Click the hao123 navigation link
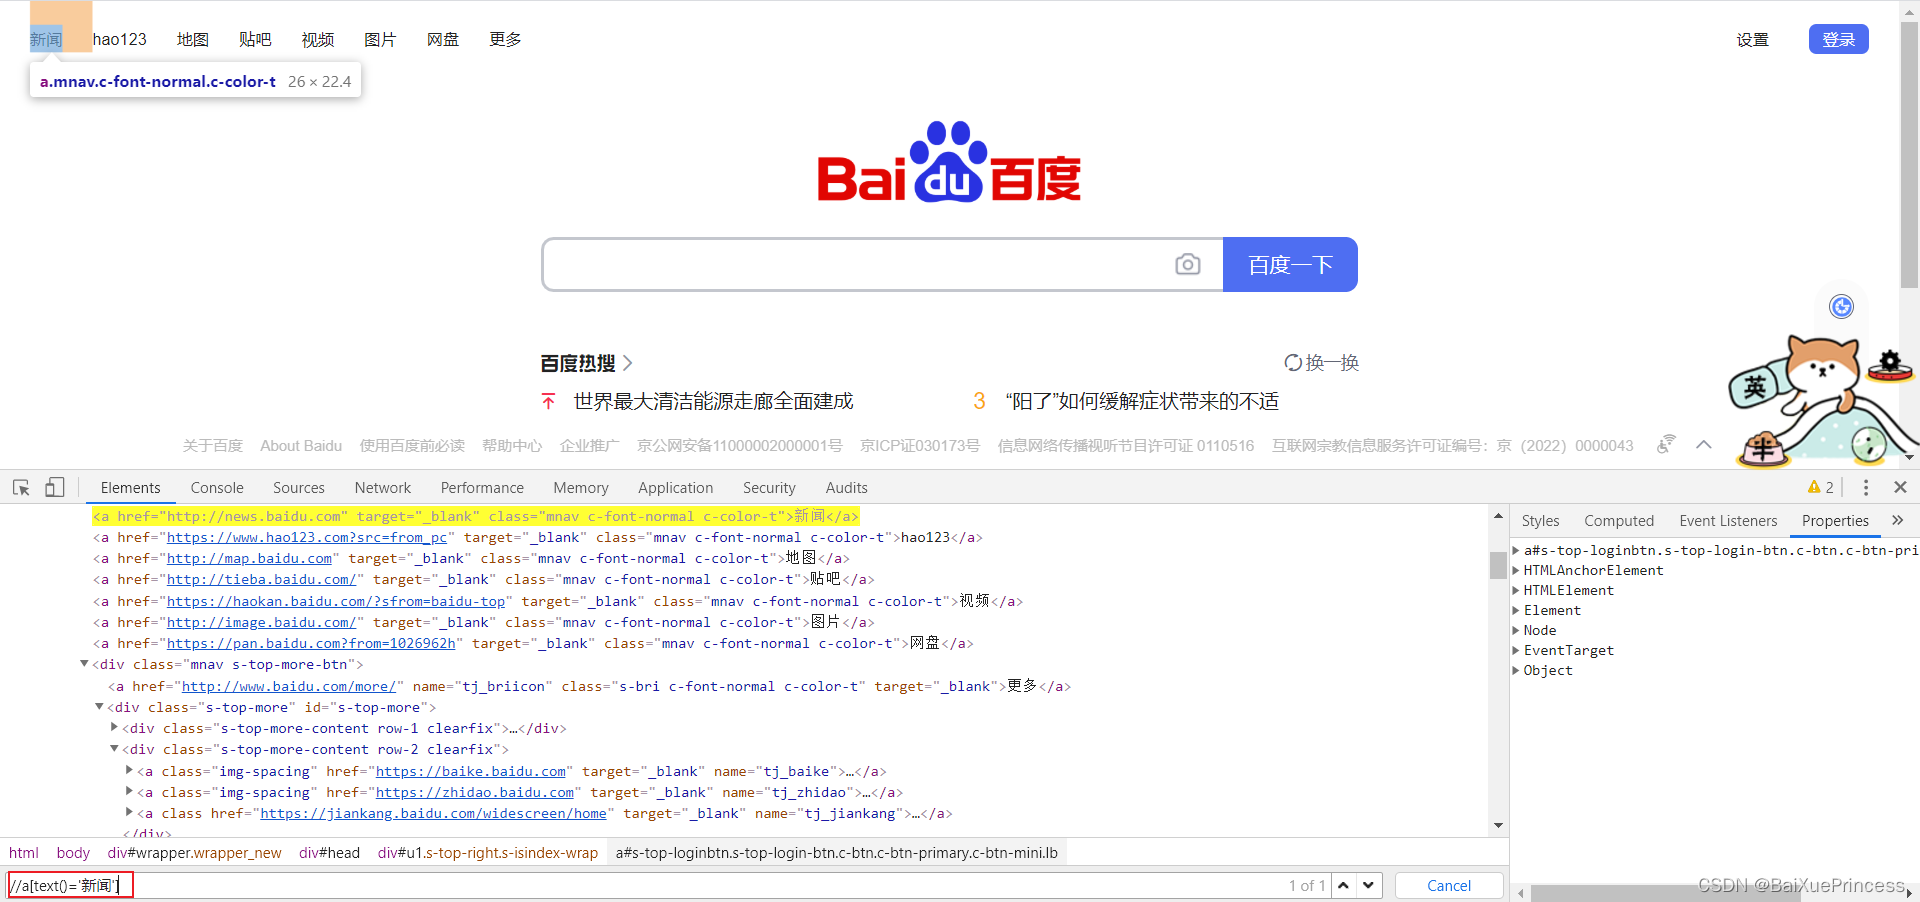Image resolution: width=1920 pixels, height=902 pixels. (x=120, y=39)
